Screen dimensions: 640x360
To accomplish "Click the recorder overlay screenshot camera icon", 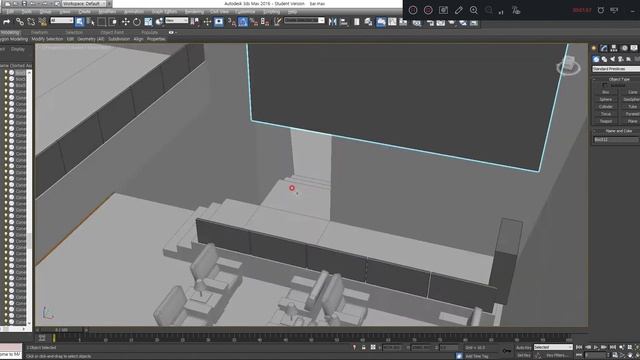I will pyautogui.click(x=443, y=10).
